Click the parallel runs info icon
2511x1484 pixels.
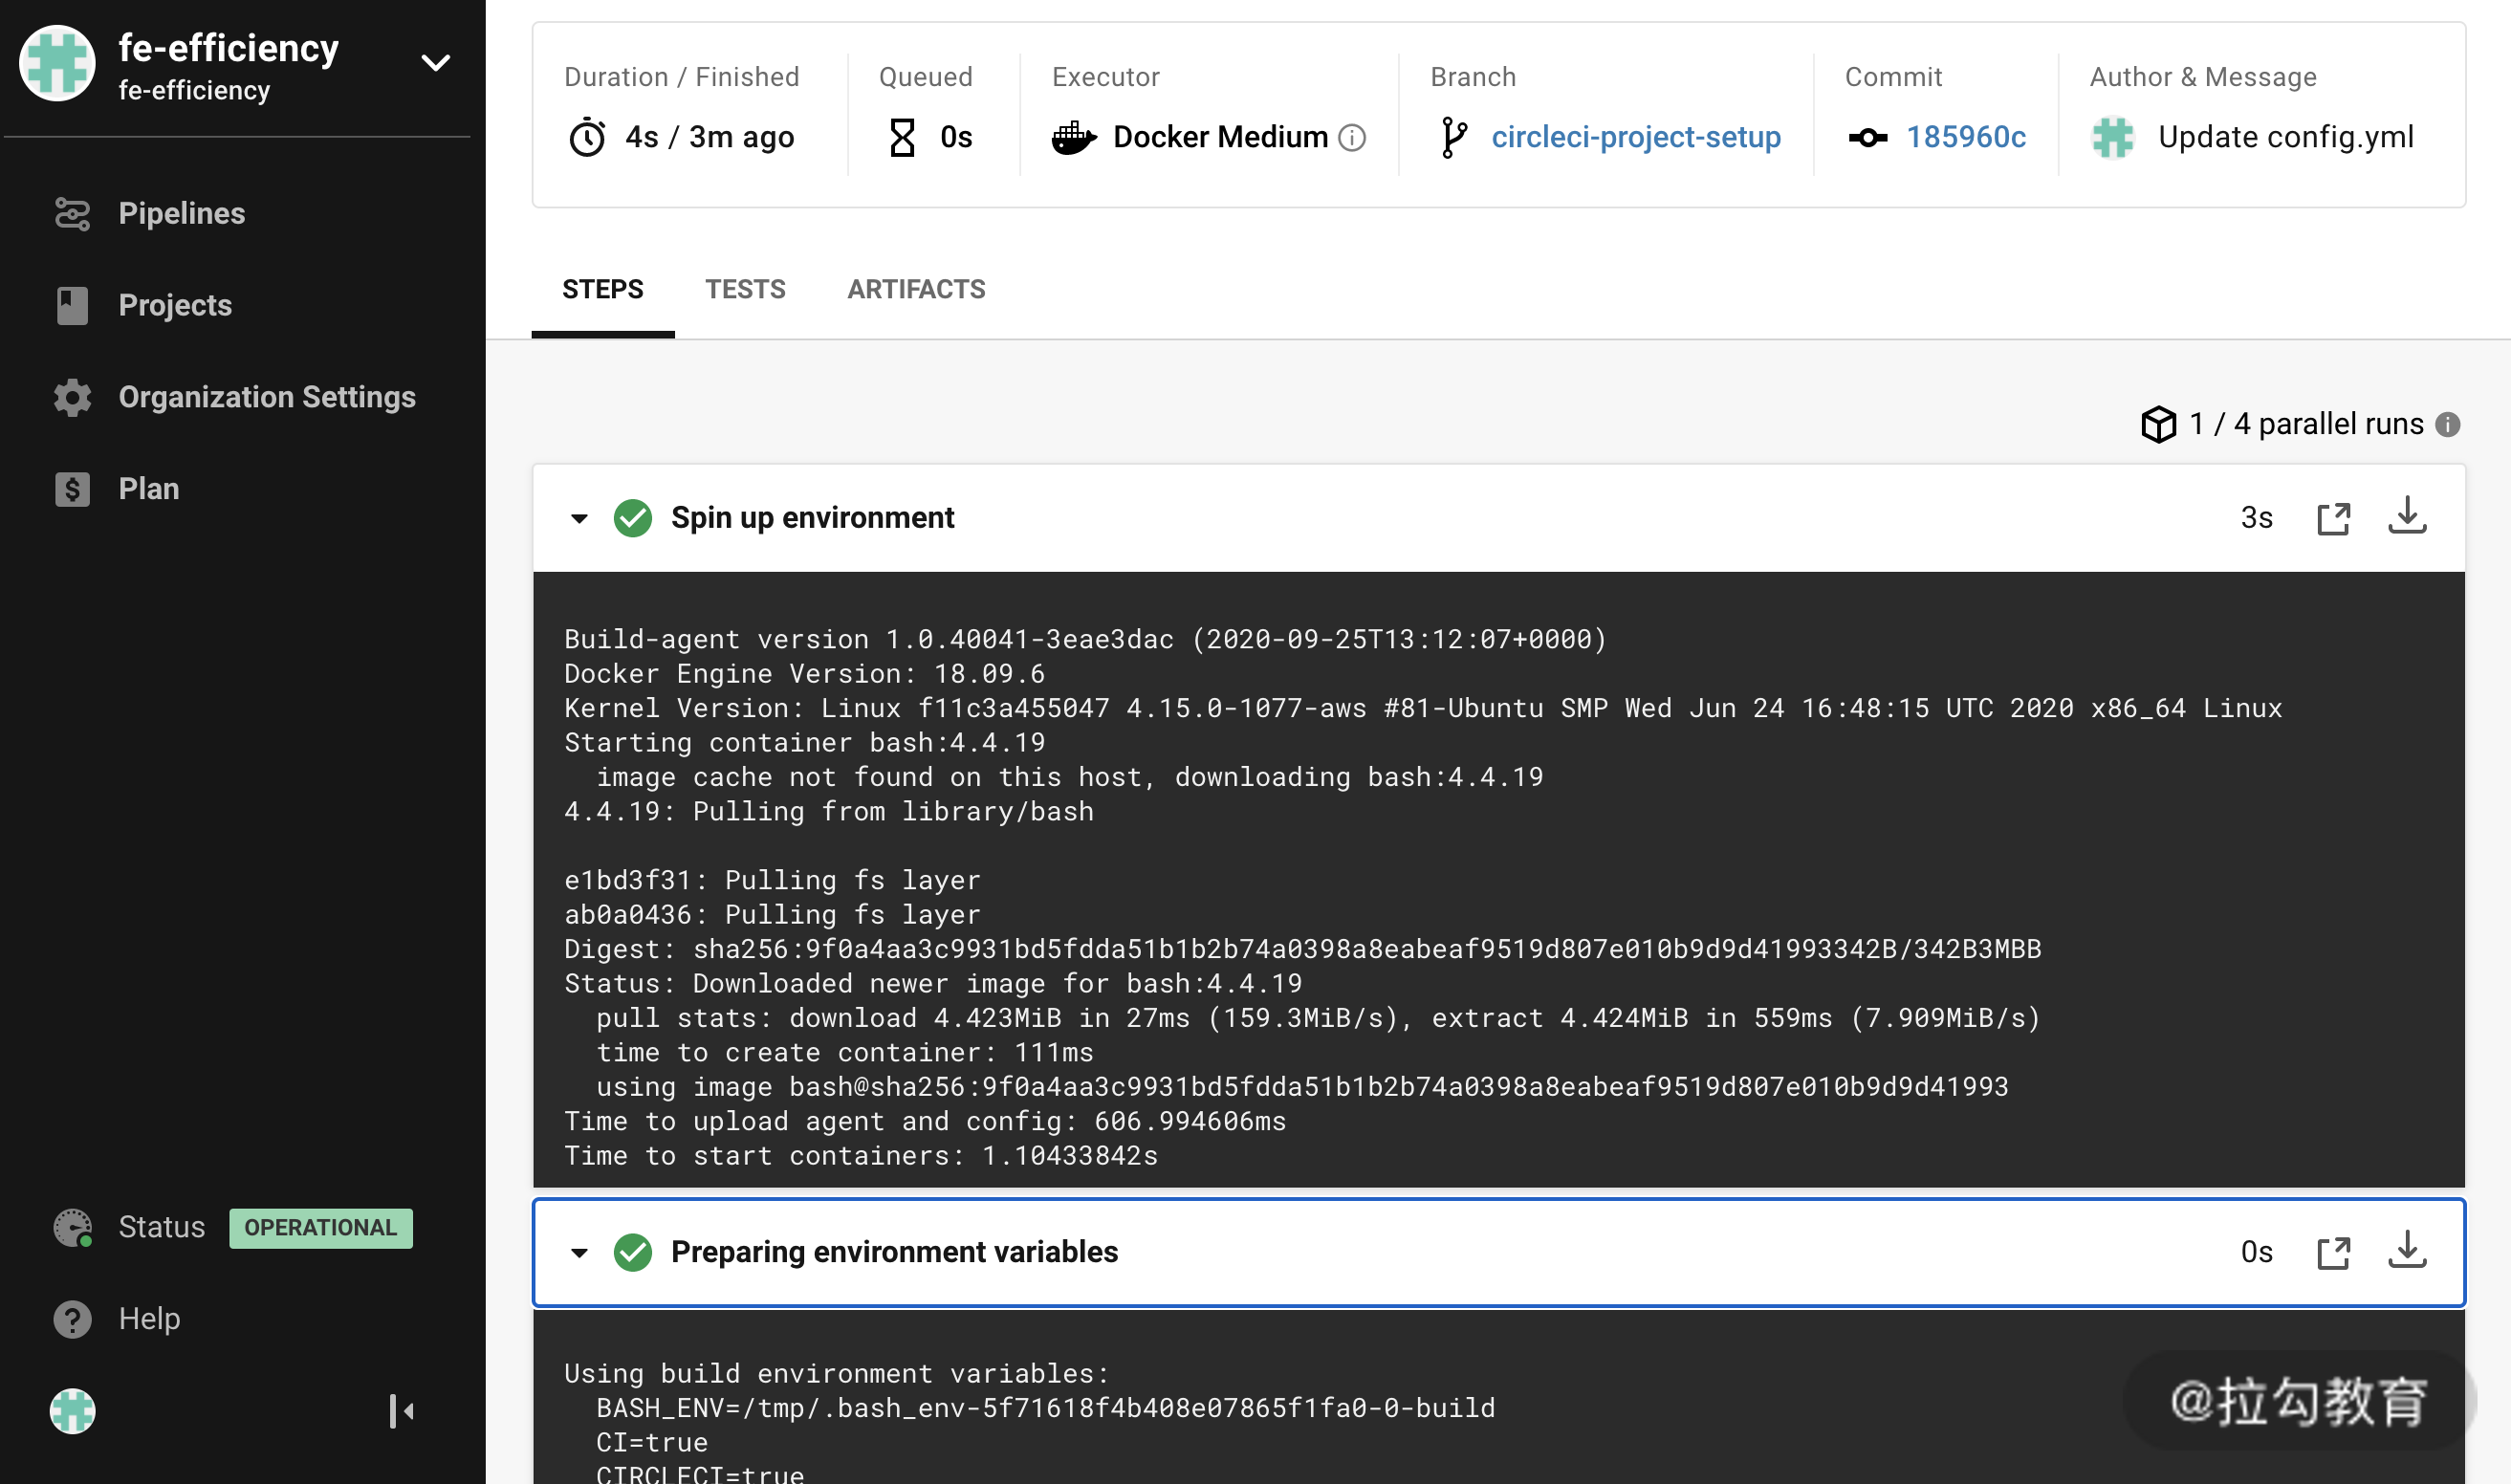pos(2447,424)
